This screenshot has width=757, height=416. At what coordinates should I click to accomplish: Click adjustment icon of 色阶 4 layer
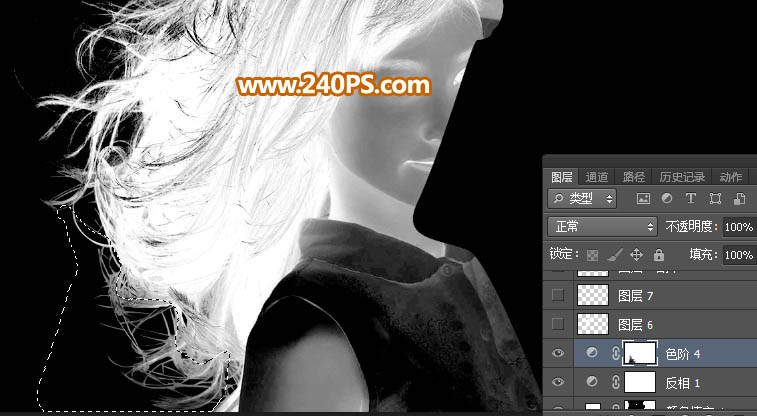click(592, 353)
